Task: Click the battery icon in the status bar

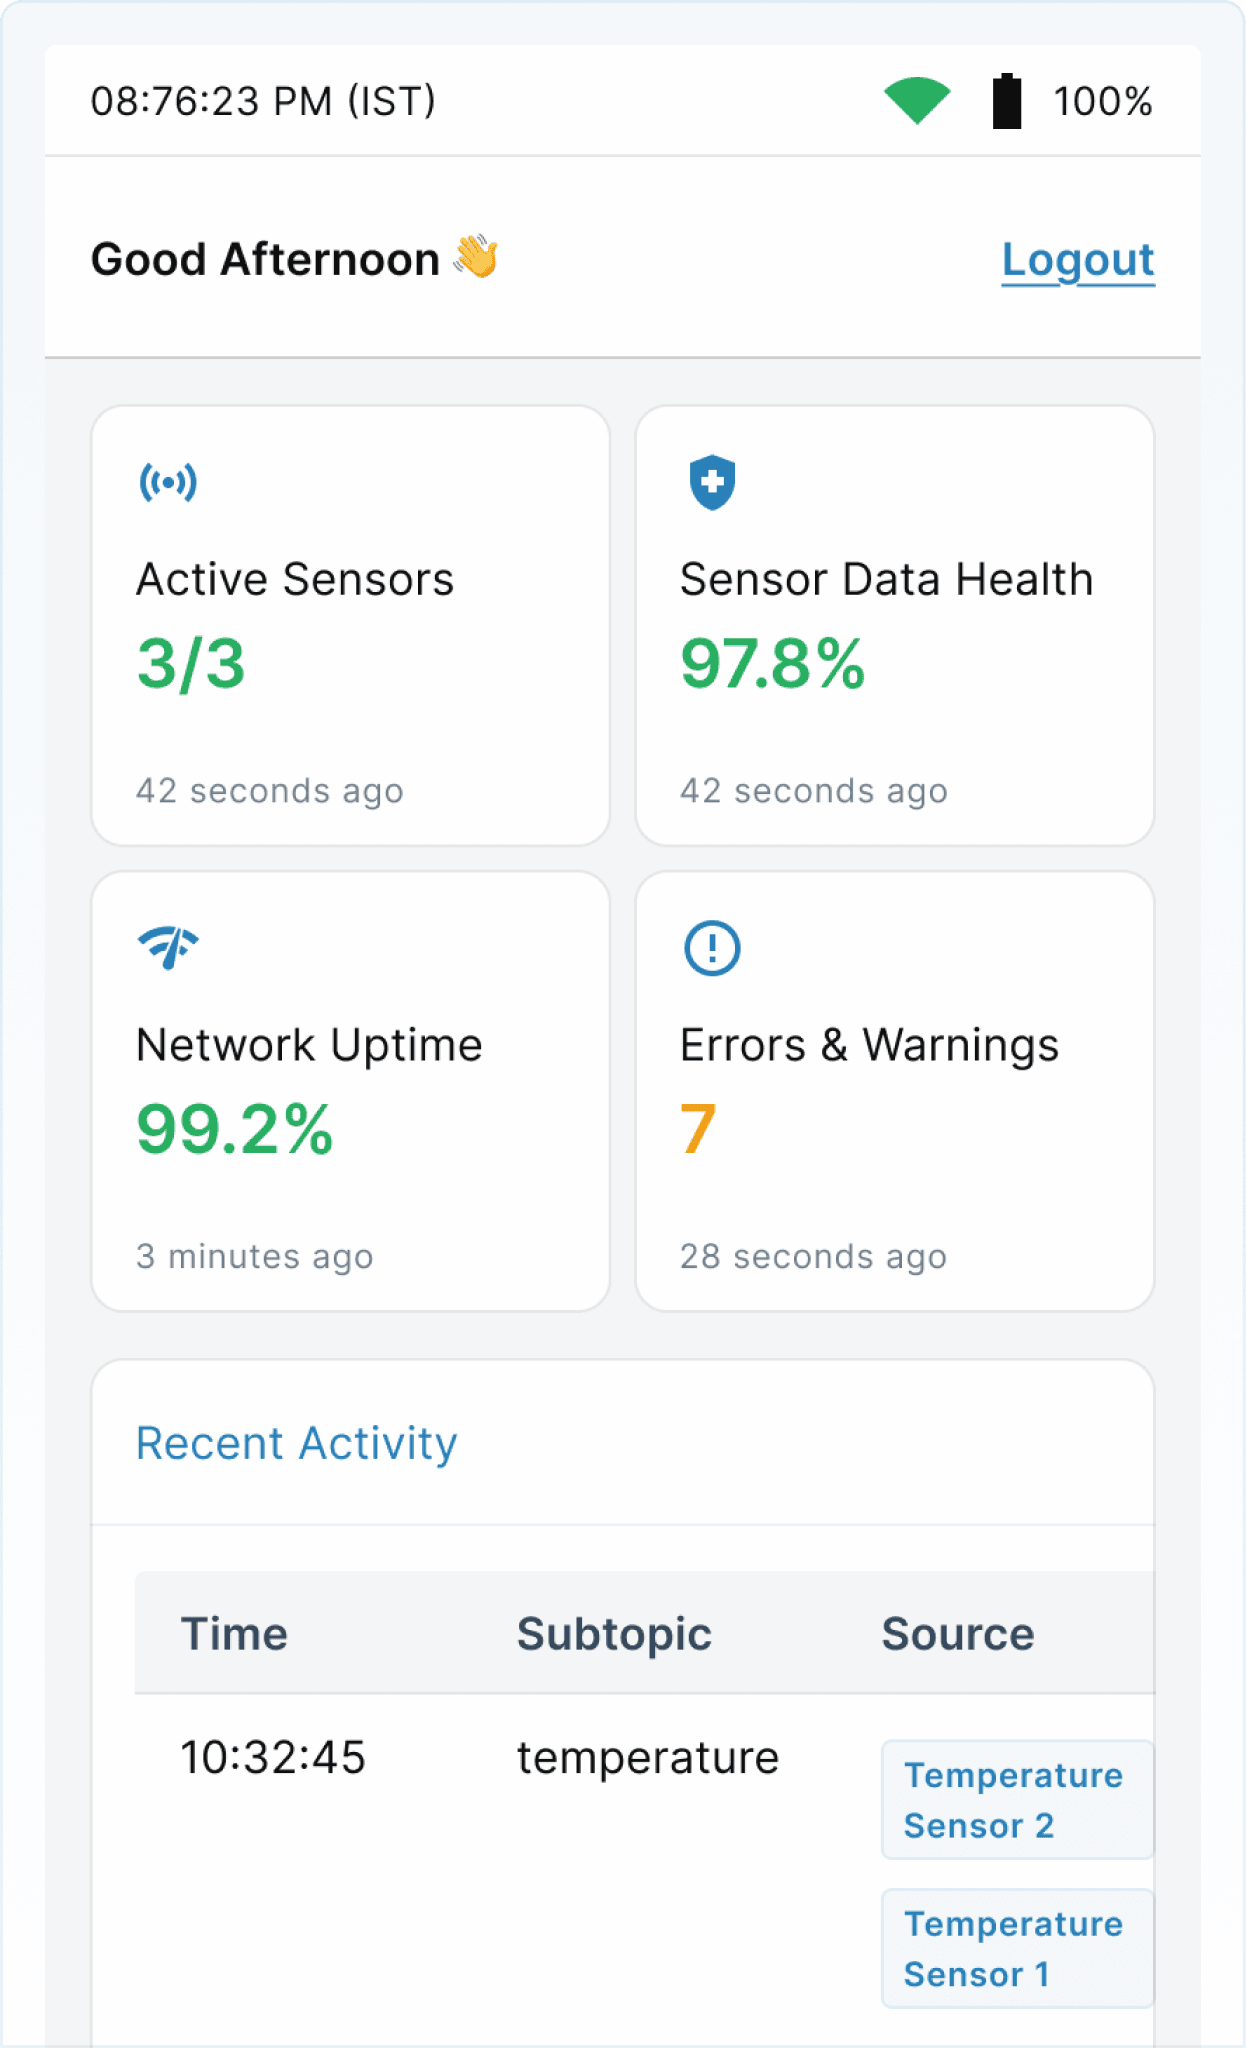Action: pos(1007,100)
